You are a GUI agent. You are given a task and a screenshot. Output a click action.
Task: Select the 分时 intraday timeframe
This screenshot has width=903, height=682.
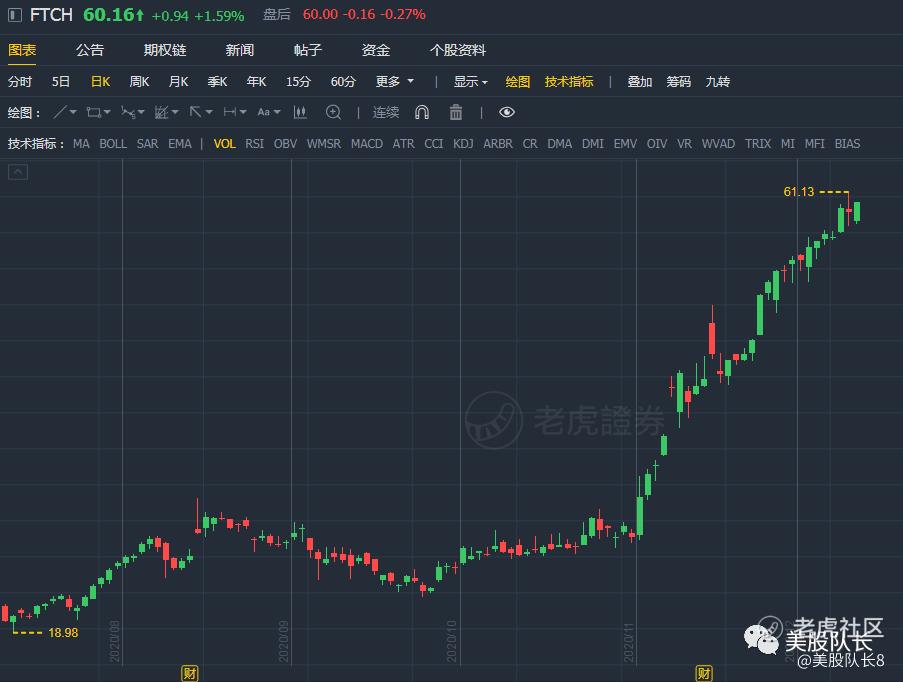click(x=20, y=81)
